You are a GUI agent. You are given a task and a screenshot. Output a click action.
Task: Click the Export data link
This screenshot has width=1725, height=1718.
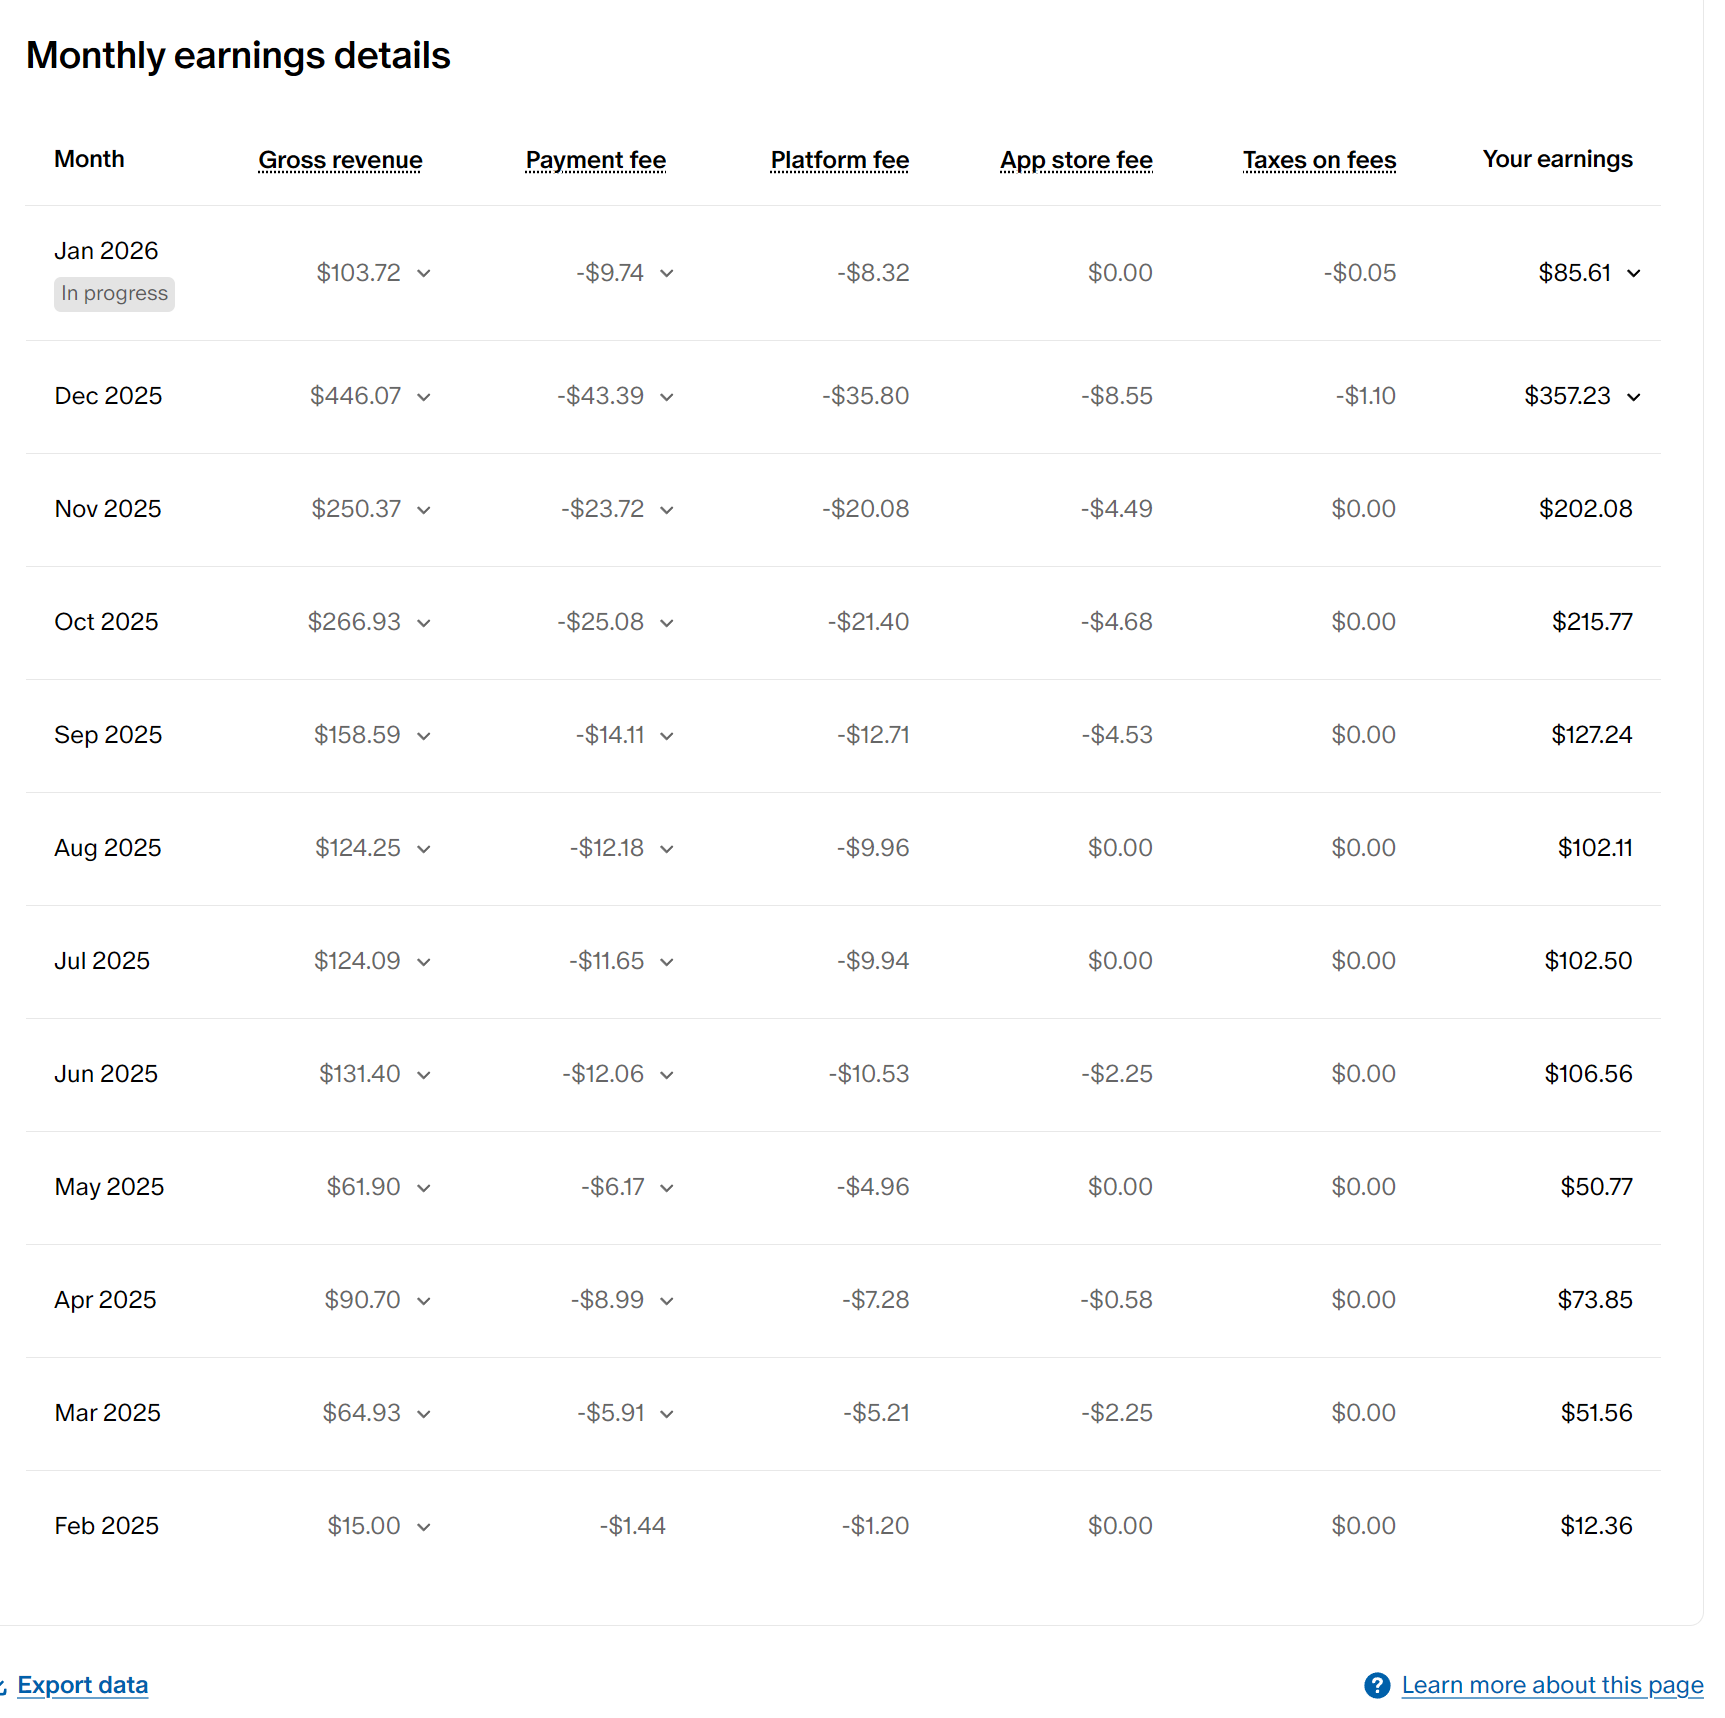coord(82,1685)
